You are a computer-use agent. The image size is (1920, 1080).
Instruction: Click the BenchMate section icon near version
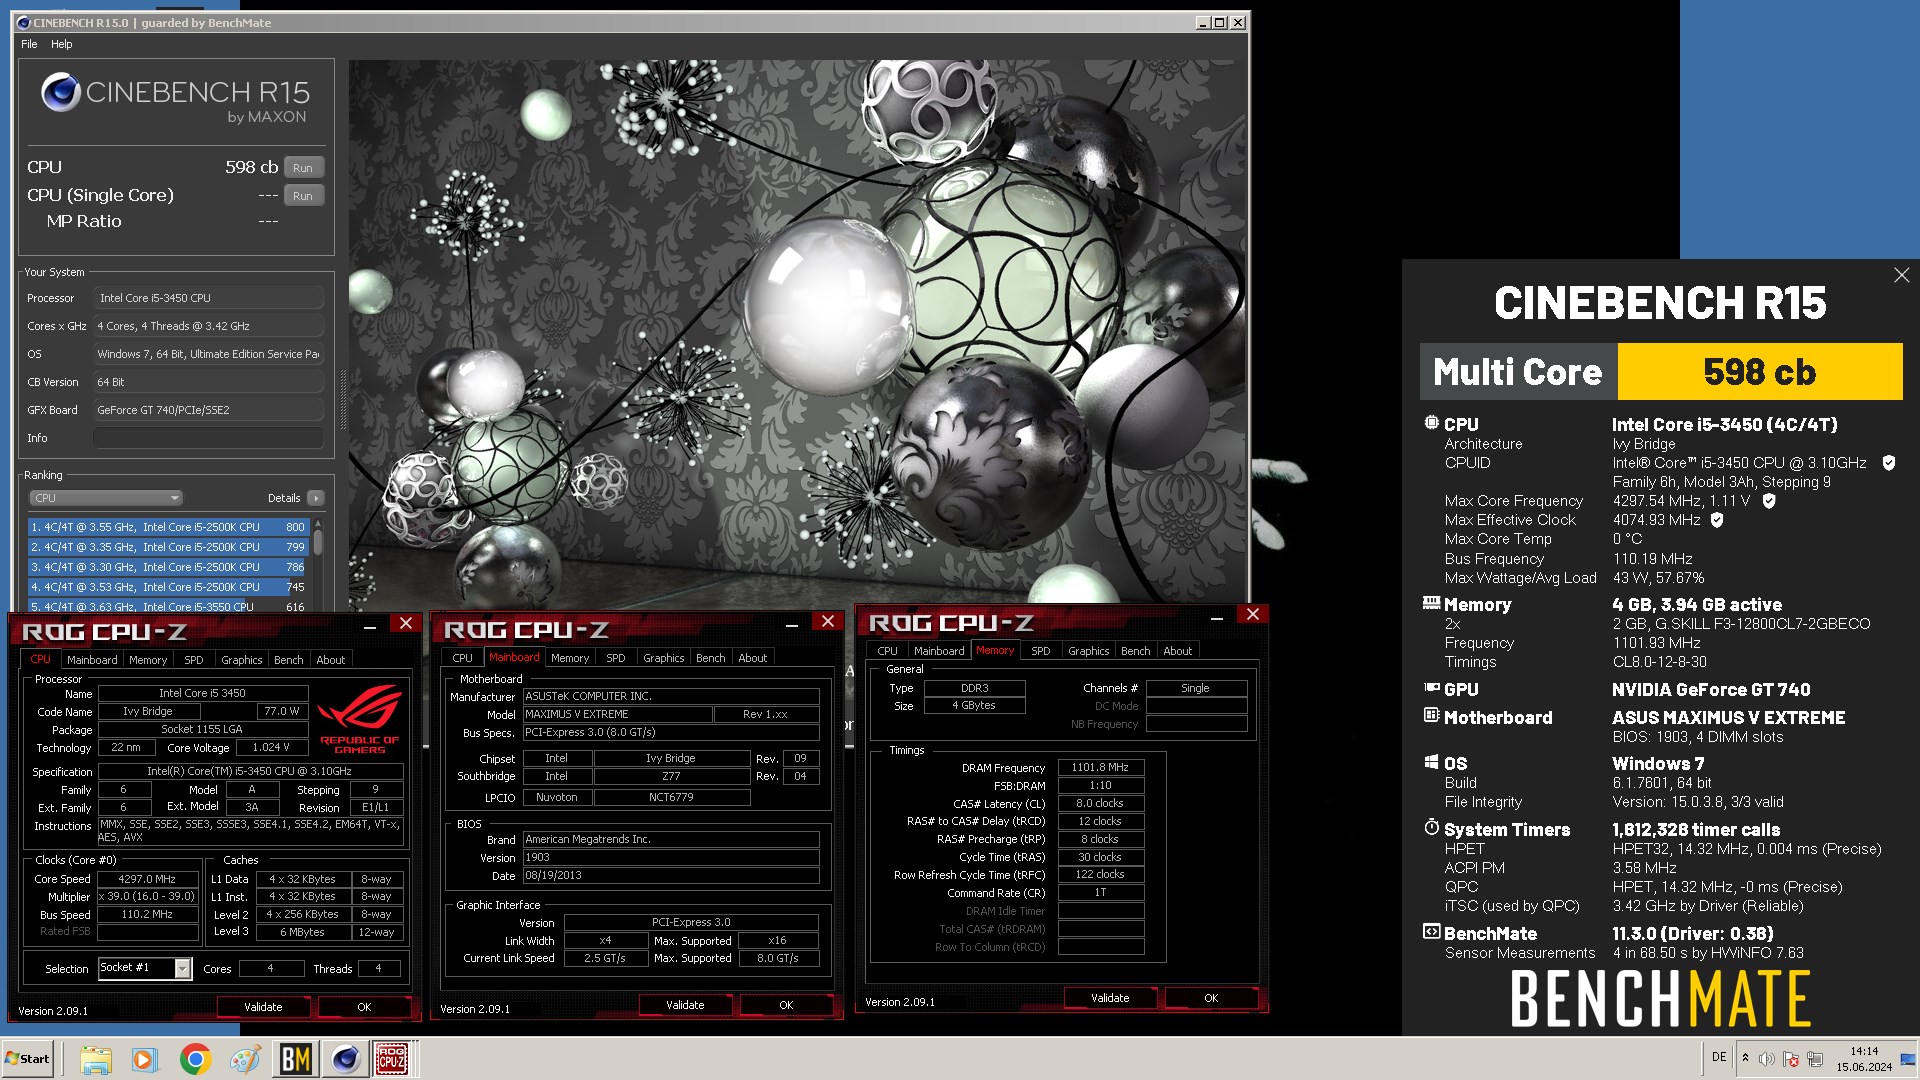coord(1431,932)
